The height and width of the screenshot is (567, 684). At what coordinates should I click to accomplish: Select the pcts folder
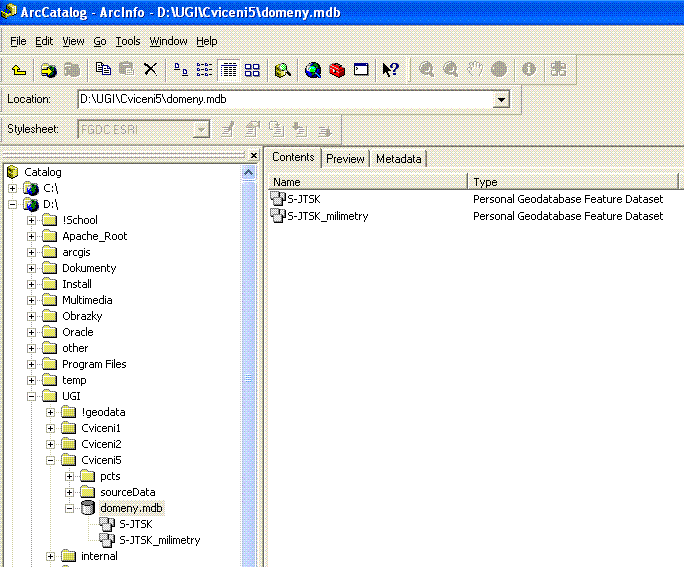pyautogui.click(x=110, y=476)
